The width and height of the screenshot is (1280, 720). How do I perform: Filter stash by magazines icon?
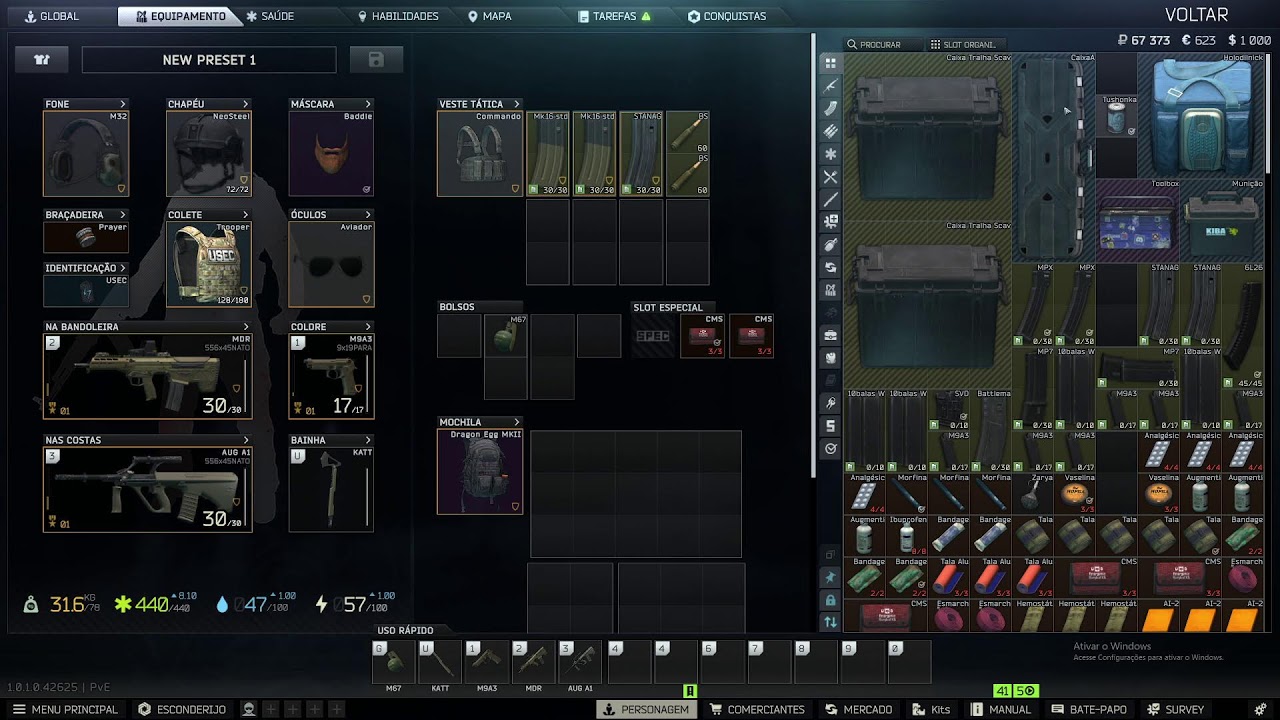point(830,109)
